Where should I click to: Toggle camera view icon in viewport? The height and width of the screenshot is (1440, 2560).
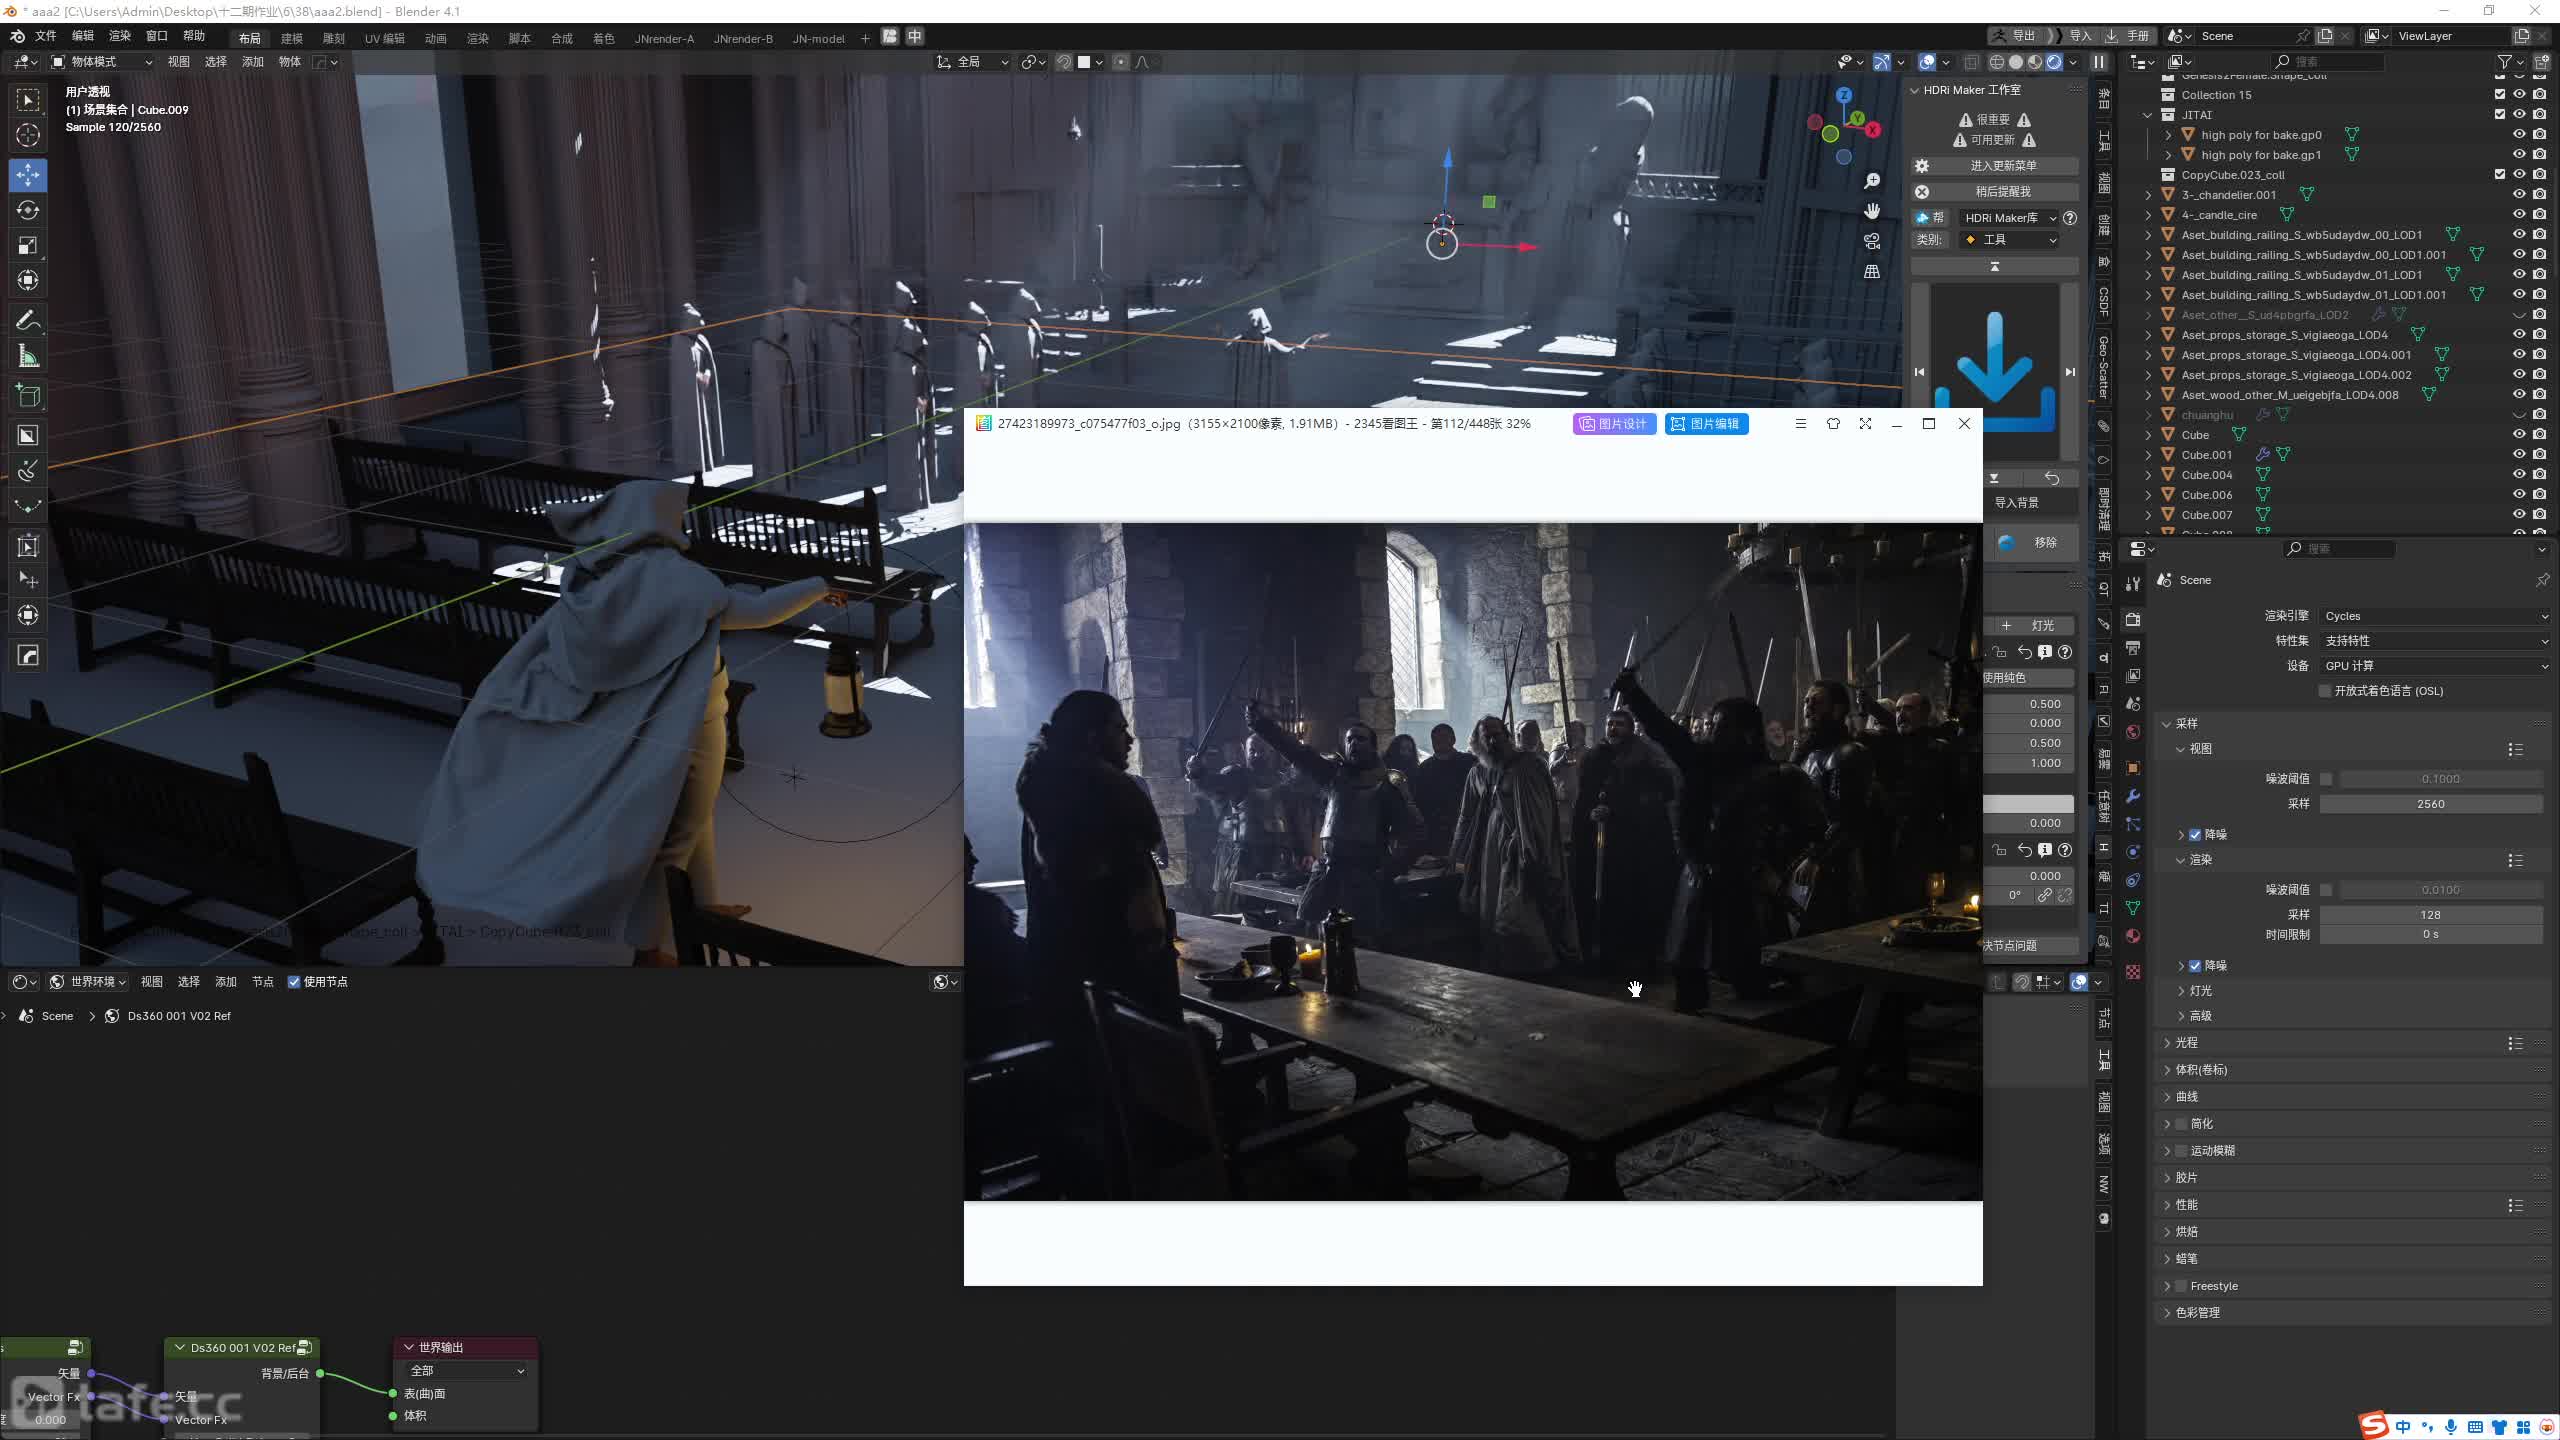pos(1872,241)
